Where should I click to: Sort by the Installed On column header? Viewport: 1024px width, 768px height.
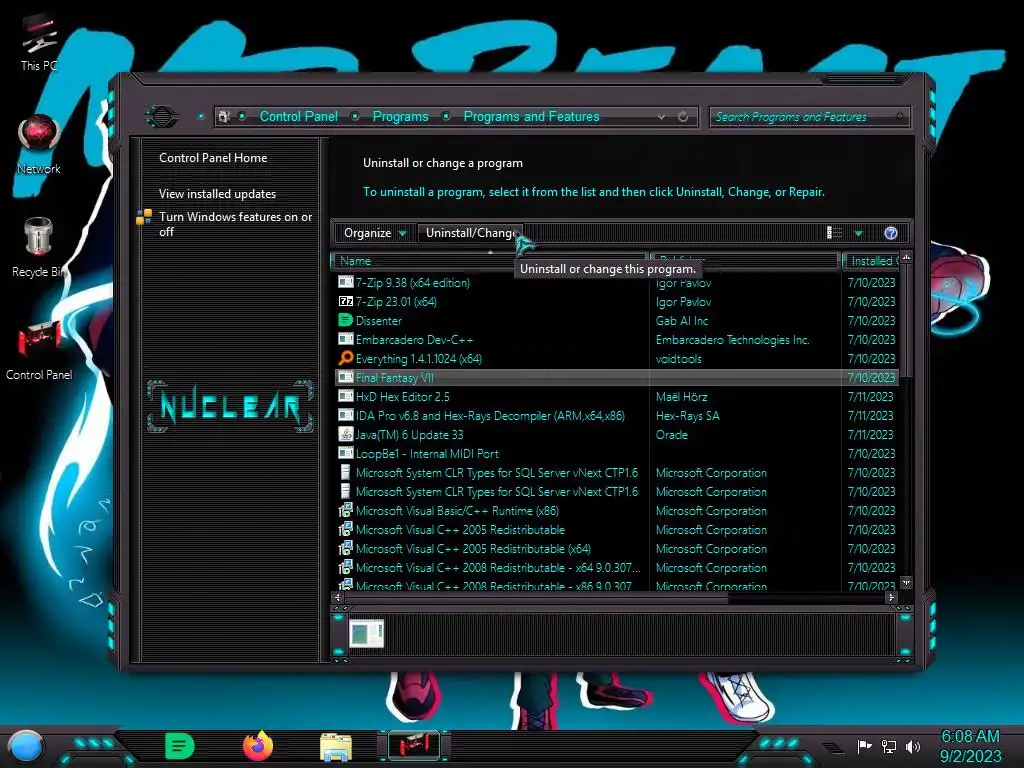[x=872, y=261]
